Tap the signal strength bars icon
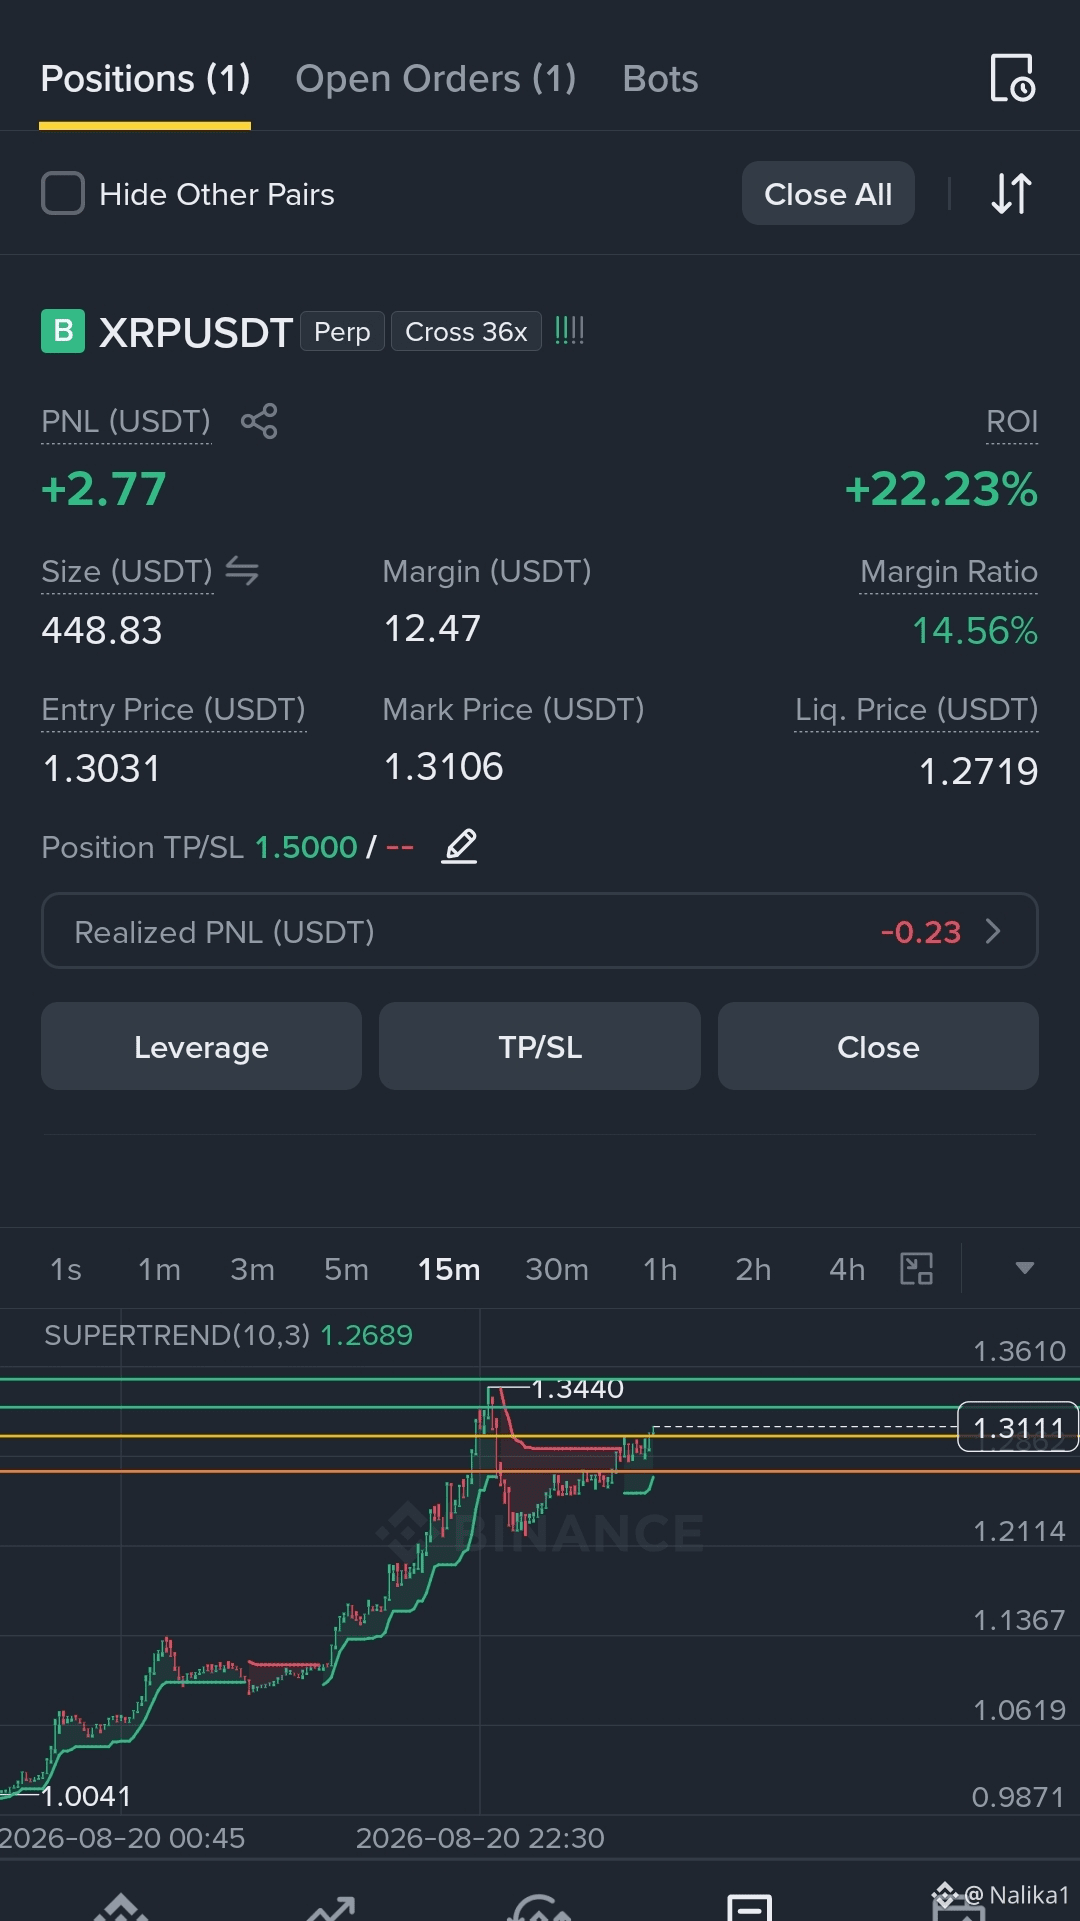Viewport: 1080px width, 1921px height. 570,331
